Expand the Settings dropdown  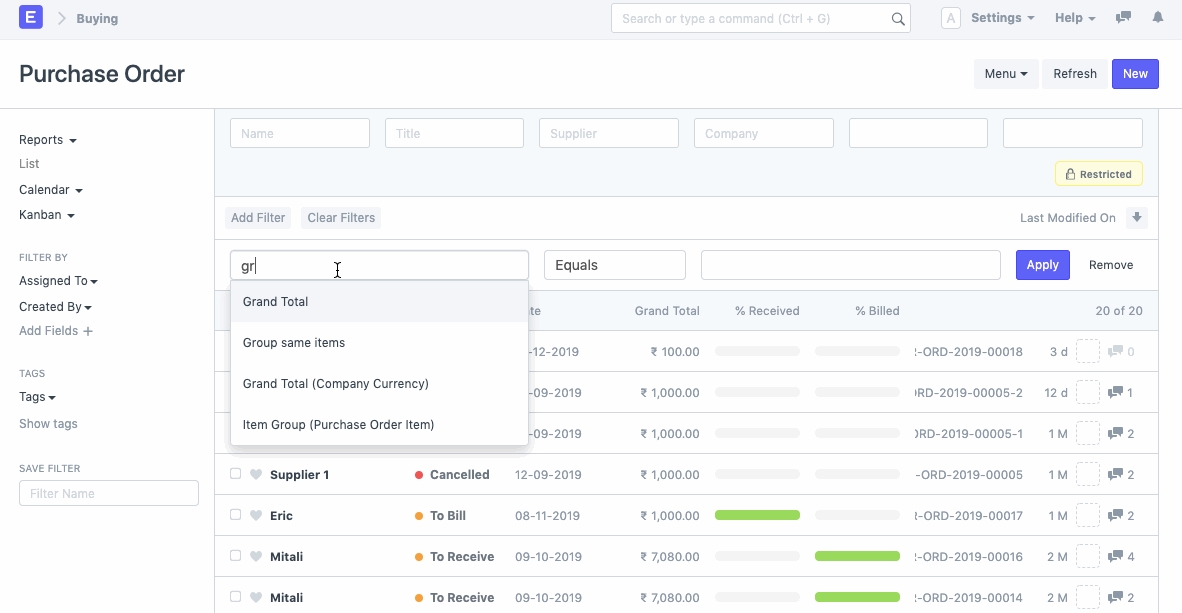tap(1001, 18)
